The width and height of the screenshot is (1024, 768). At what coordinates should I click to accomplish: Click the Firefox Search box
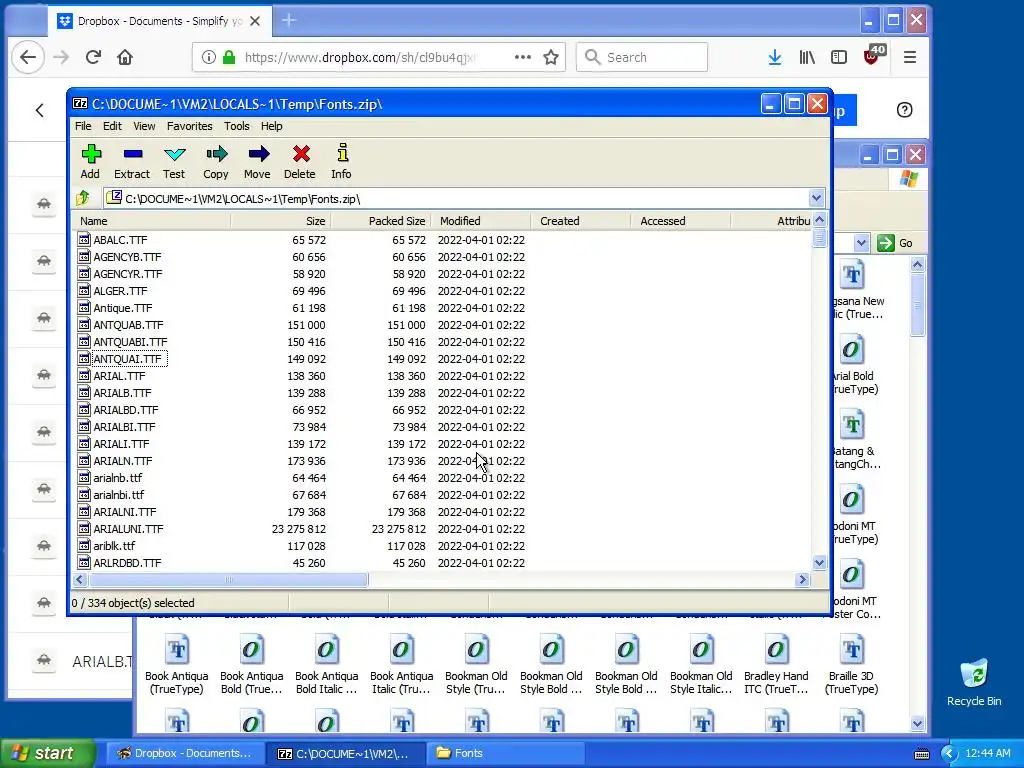[x=642, y=57]
